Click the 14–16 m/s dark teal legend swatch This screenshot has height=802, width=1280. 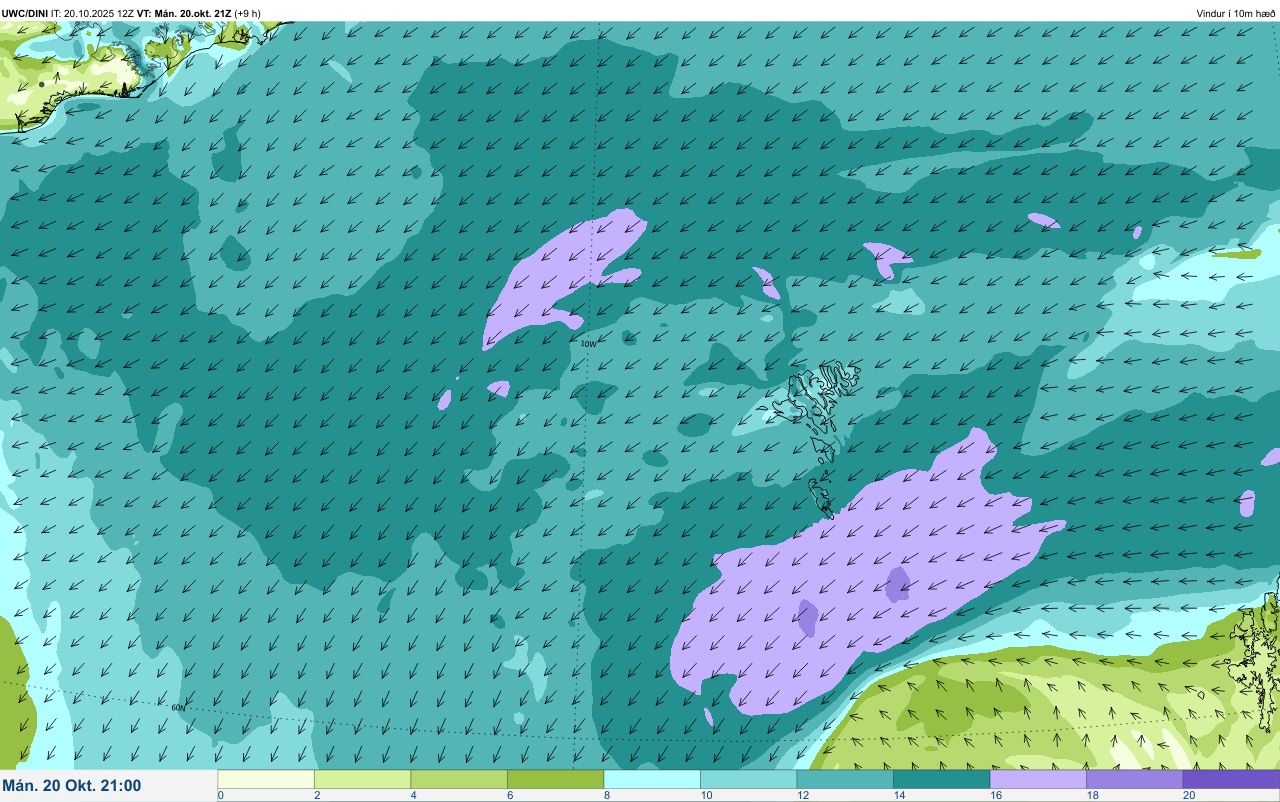[941, 778]
